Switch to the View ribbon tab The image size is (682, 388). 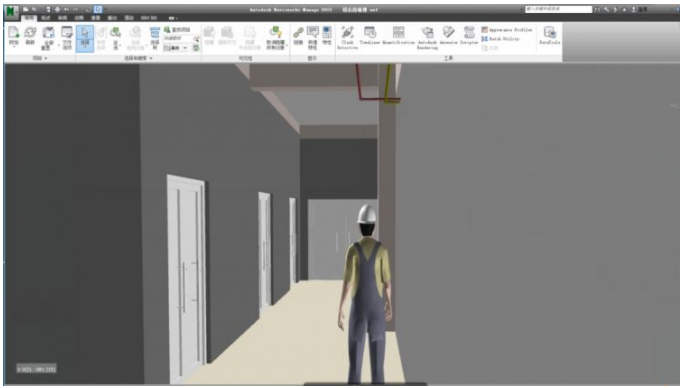pos(96,18)
